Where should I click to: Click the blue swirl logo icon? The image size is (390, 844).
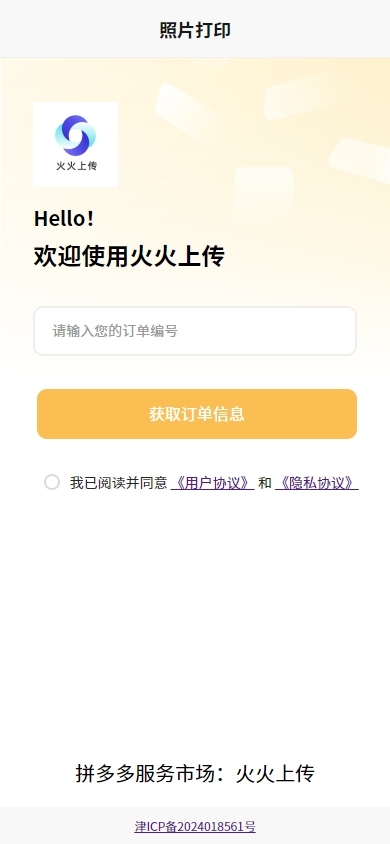pyautogui.click(x=75, y=135)
